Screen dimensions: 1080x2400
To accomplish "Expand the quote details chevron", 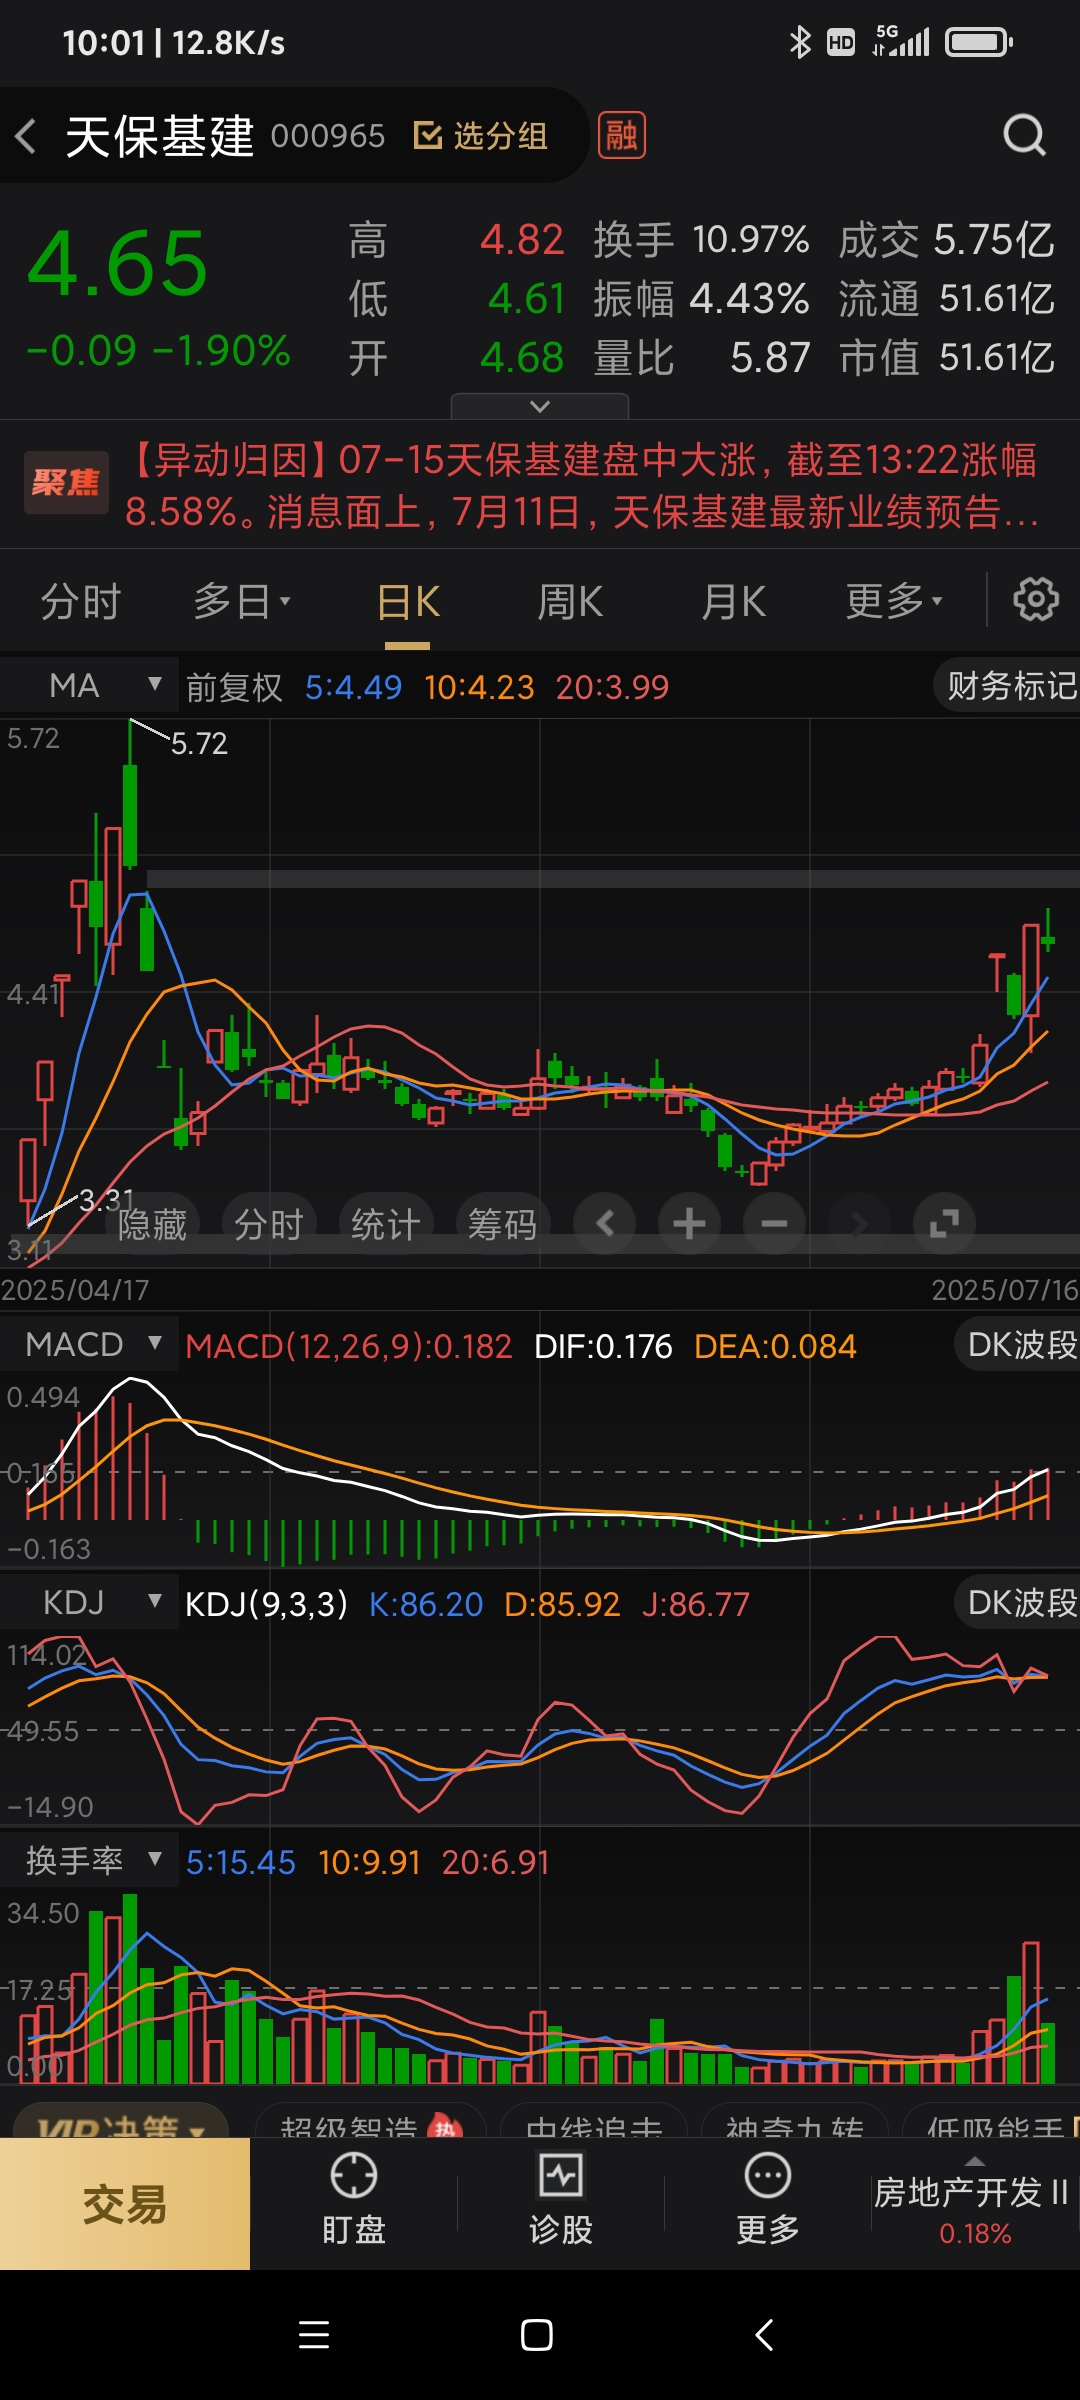I will pos(540,406).
